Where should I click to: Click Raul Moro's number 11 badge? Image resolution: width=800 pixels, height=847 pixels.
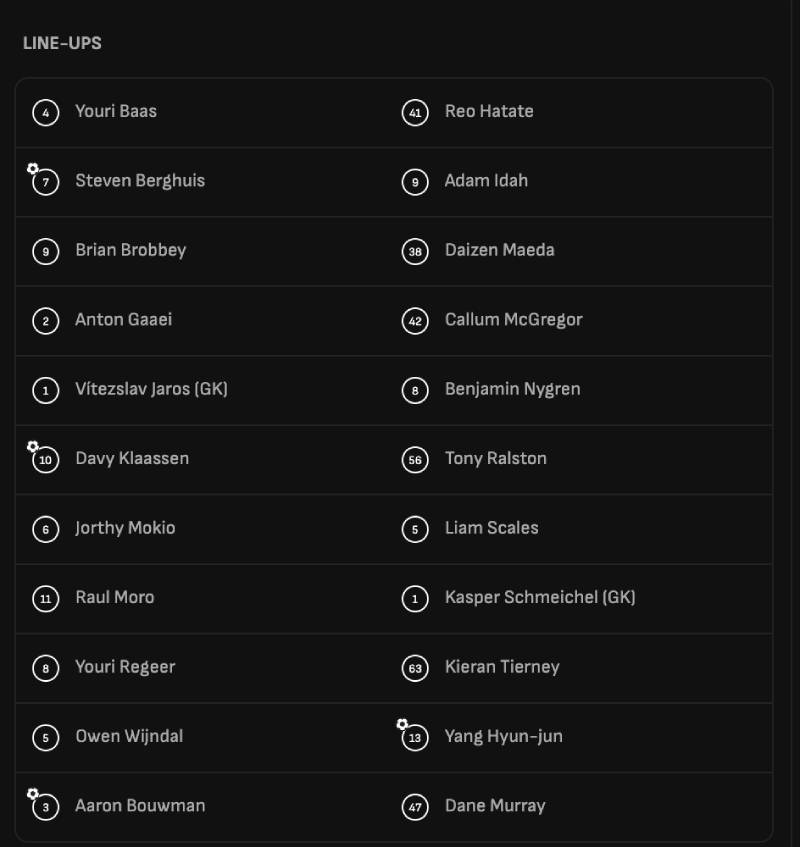pos(45,598)
